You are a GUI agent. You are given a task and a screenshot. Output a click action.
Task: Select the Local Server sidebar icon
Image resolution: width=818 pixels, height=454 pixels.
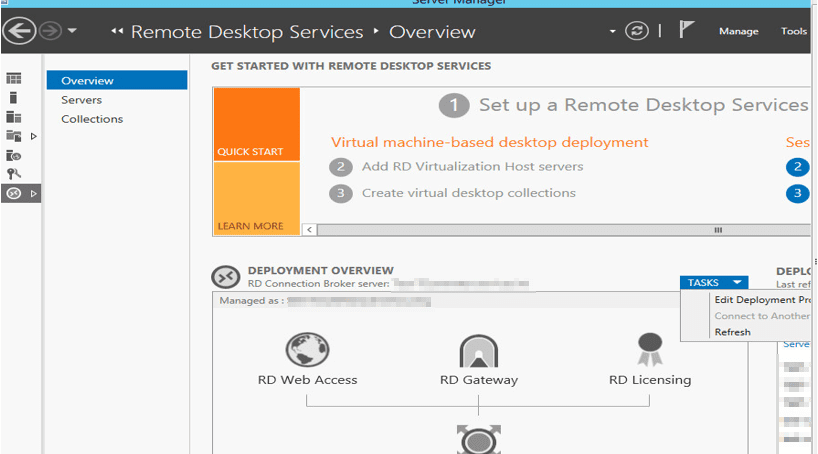[x=14, y=98]
